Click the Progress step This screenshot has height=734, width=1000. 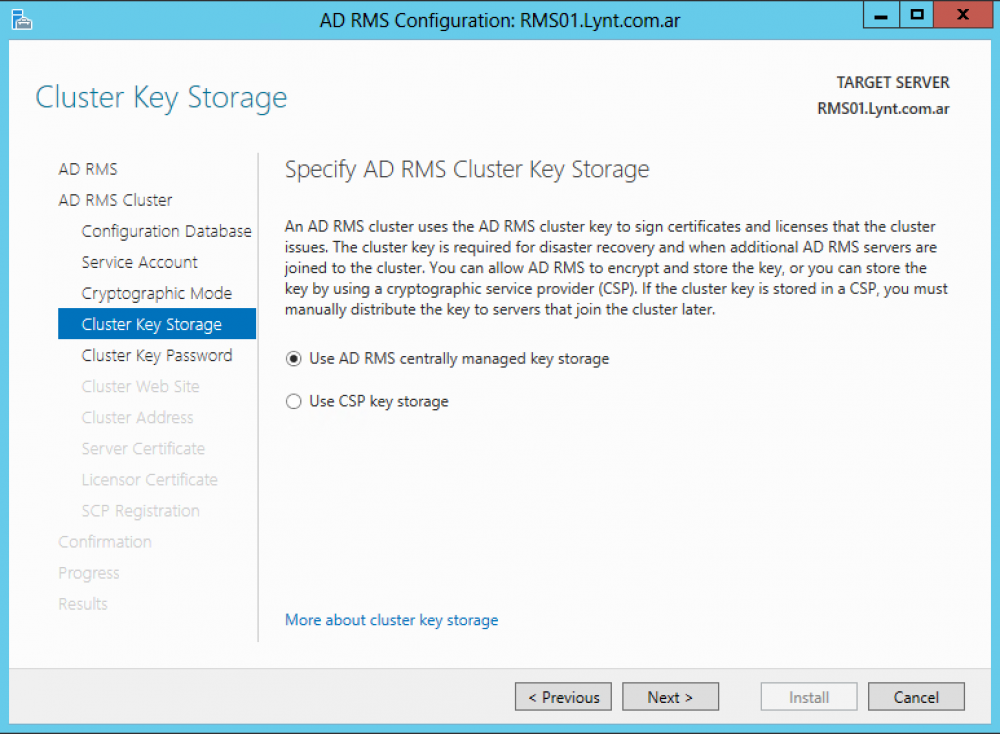pos(89,573)
